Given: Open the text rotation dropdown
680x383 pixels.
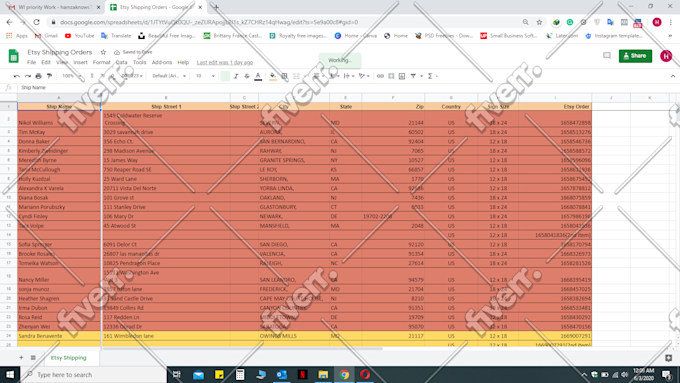Looking at the screenshot, I should tap(364, 76).
